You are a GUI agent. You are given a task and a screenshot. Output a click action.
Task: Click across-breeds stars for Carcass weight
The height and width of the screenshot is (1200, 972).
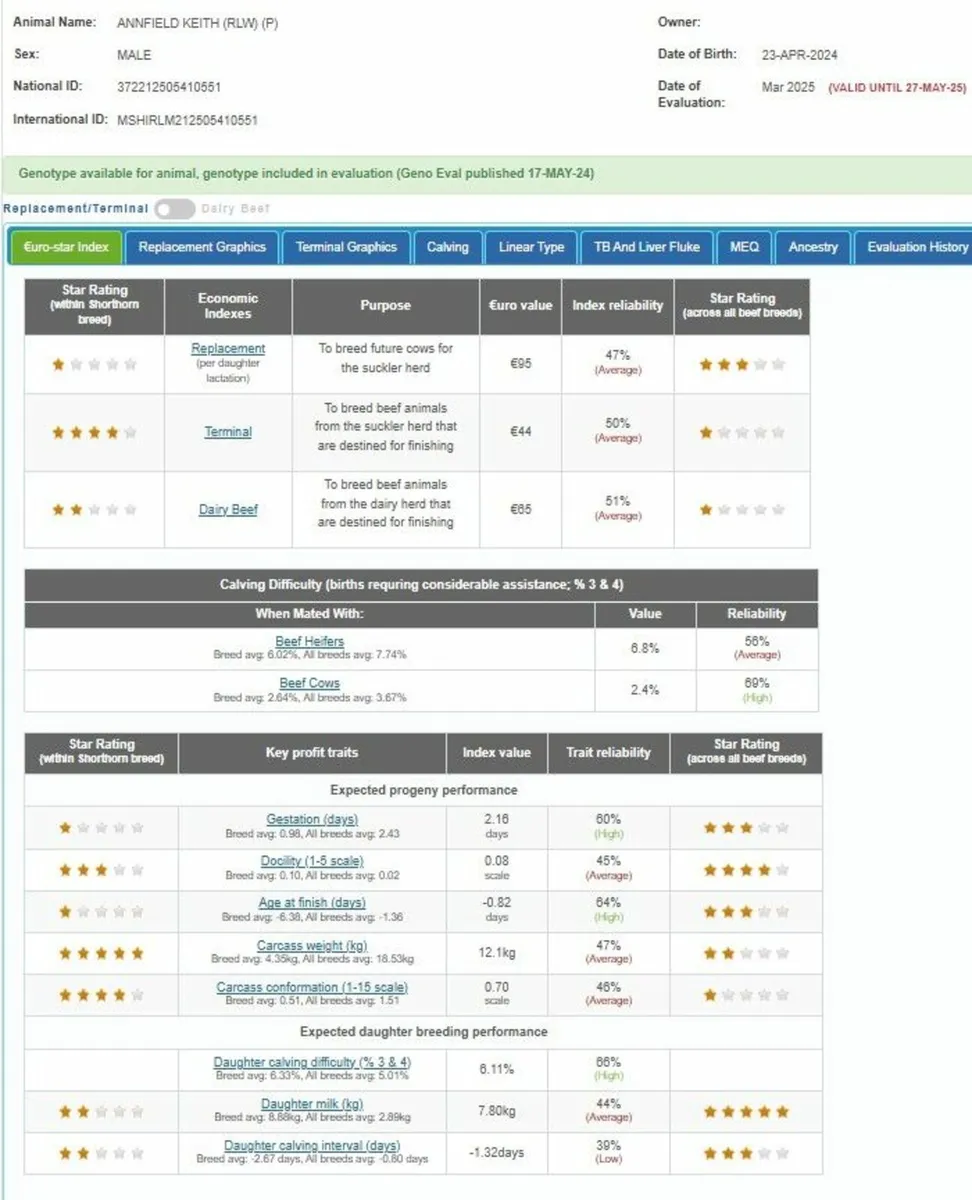(746, 954)
